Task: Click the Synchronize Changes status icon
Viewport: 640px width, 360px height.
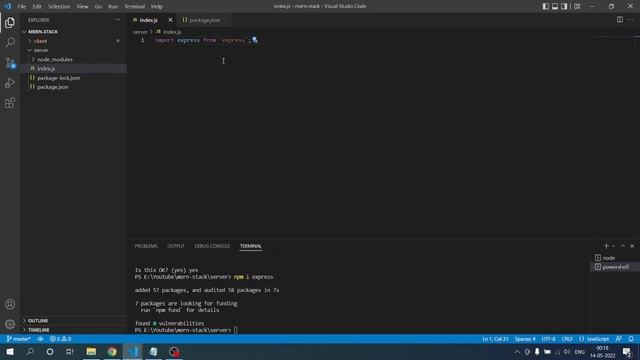Action: tap(40, 339)
